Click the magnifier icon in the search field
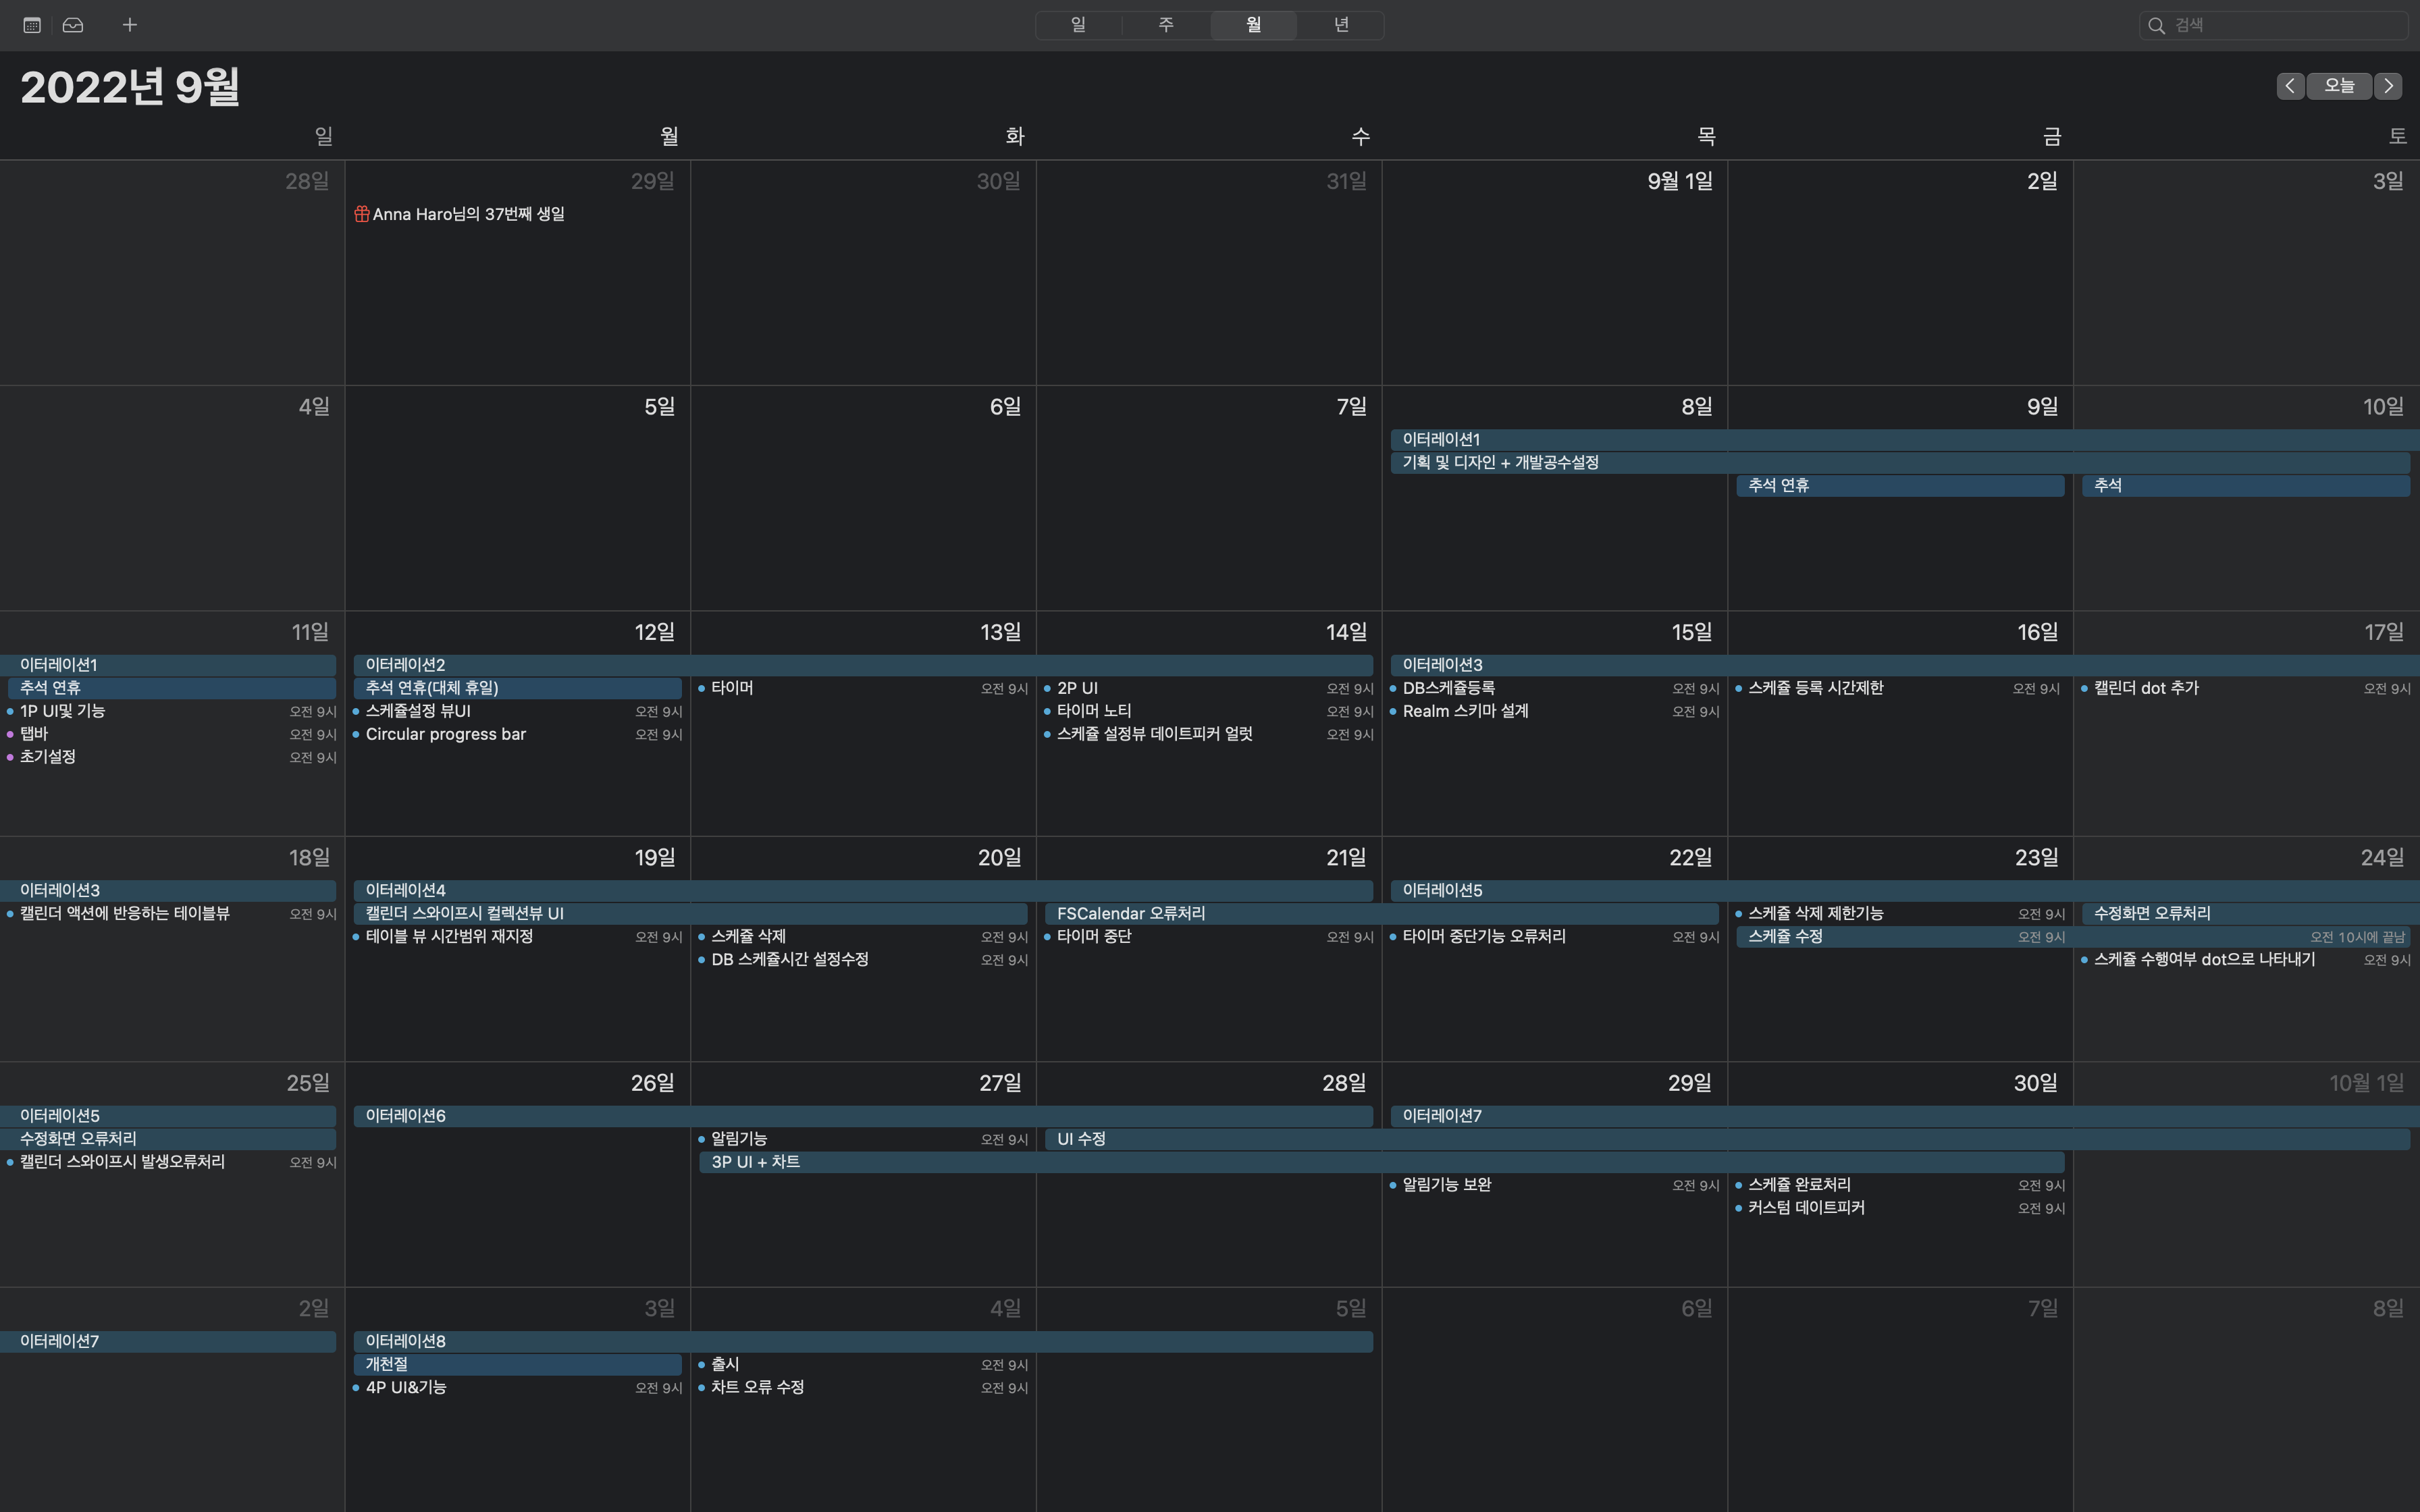Screen dimensions: 2420x1512 pyautogui.click(x=2157, y=24)
